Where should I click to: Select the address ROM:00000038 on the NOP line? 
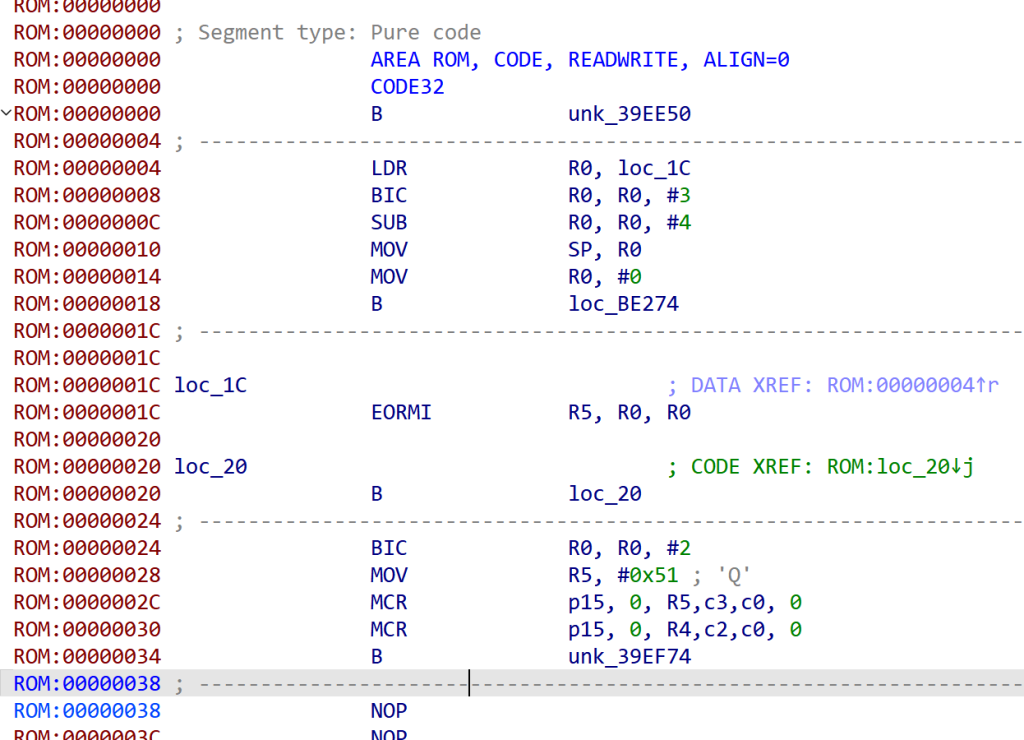87,711
